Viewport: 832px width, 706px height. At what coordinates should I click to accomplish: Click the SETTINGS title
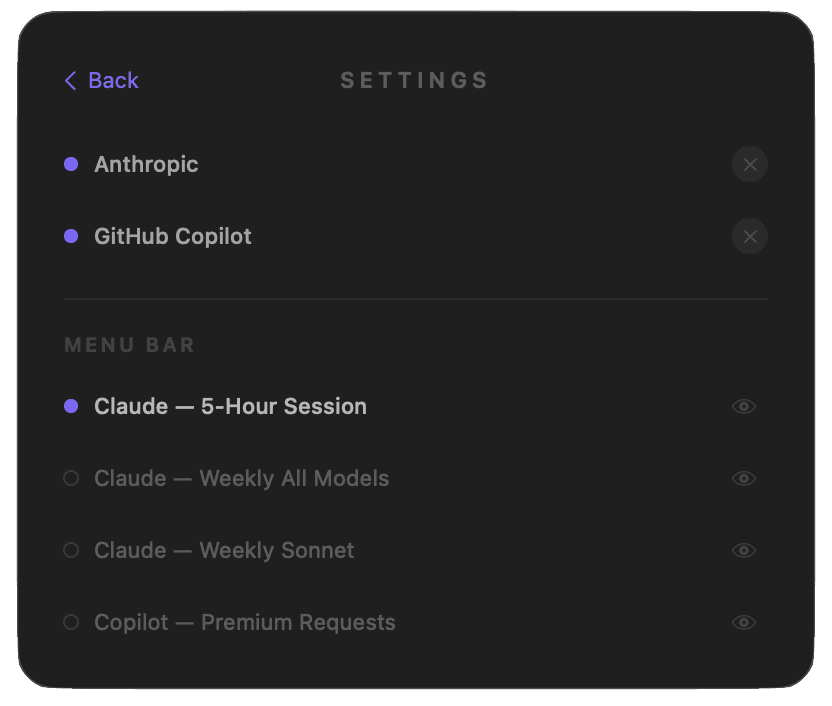pyautogui.click(x=414, y=80)
